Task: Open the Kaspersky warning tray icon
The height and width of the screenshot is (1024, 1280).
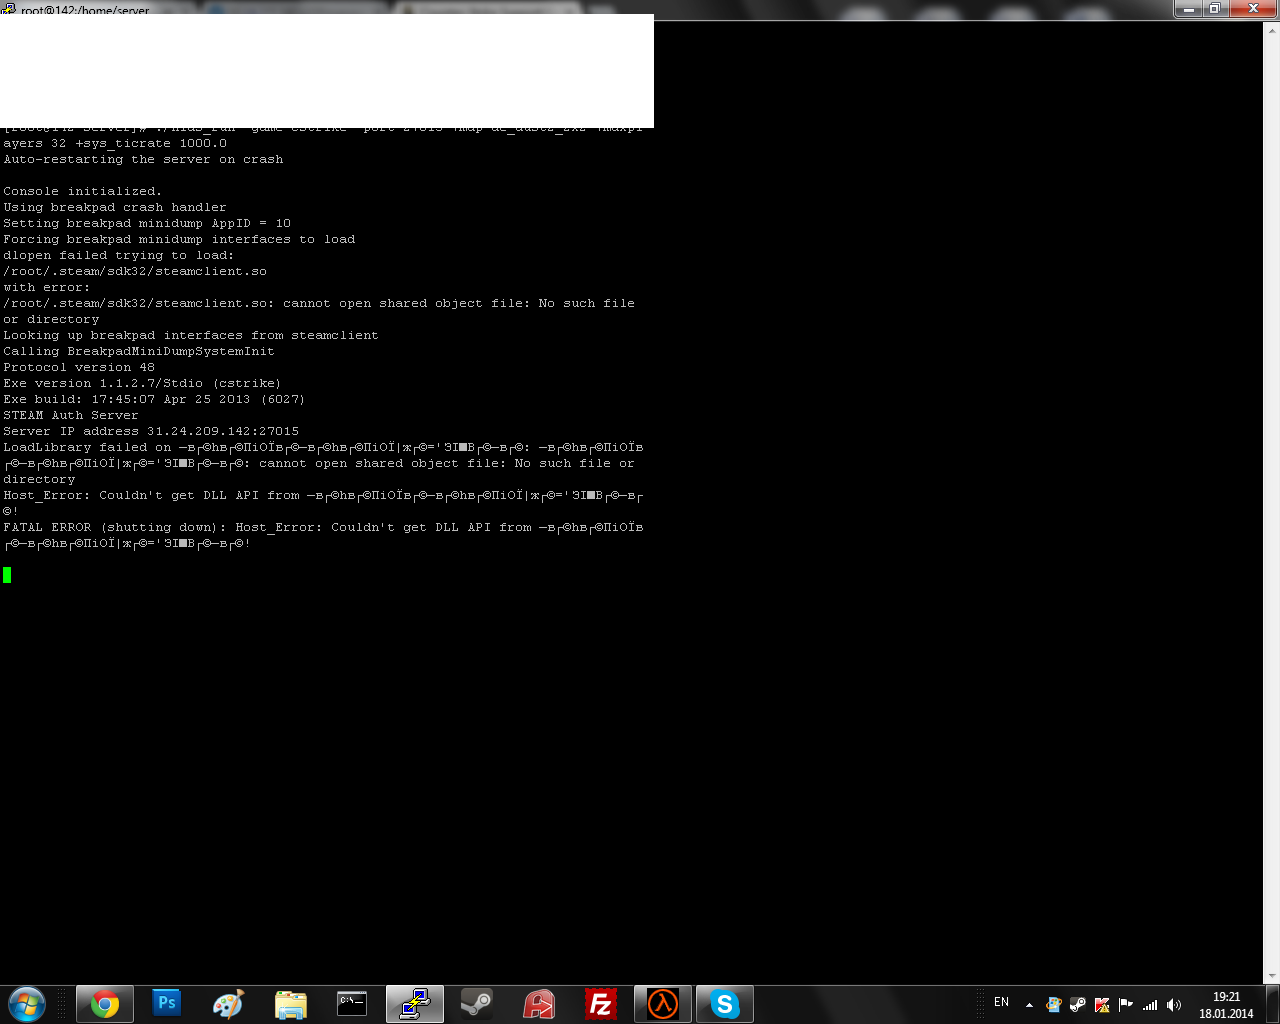Action: pyautogui.click(x=1102, y=1005)
